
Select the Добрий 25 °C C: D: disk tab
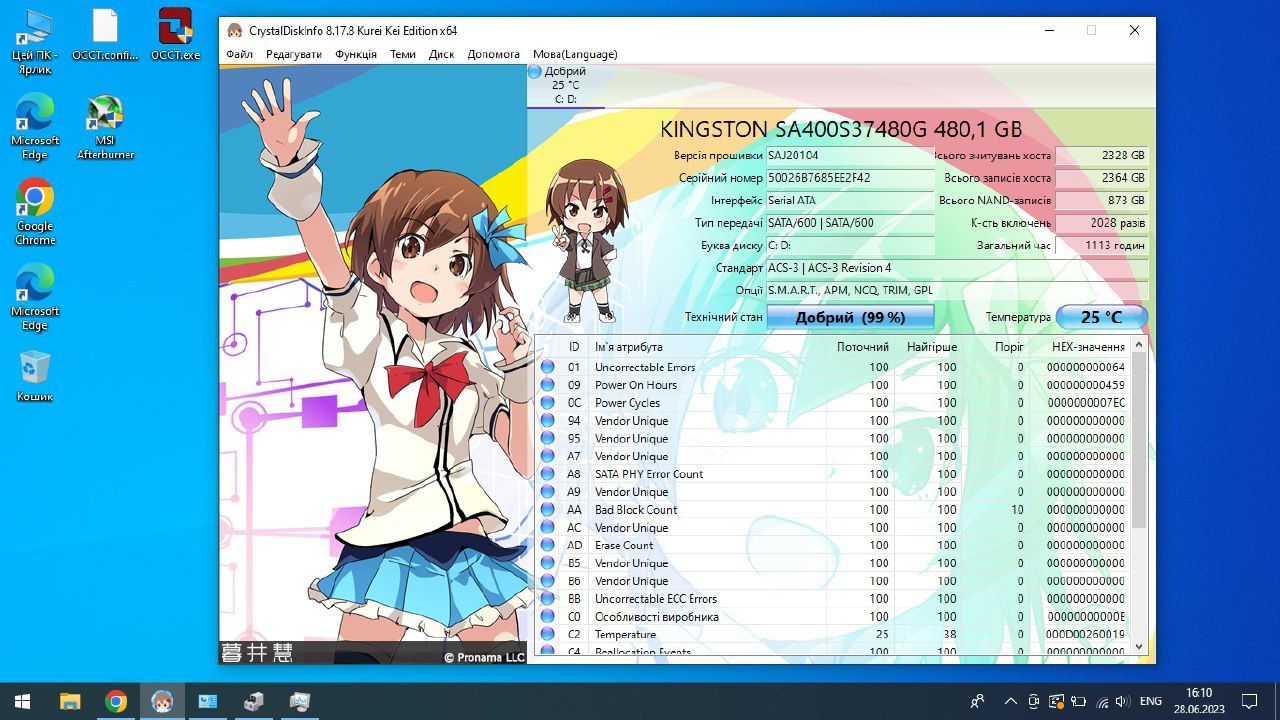(566, 85)
